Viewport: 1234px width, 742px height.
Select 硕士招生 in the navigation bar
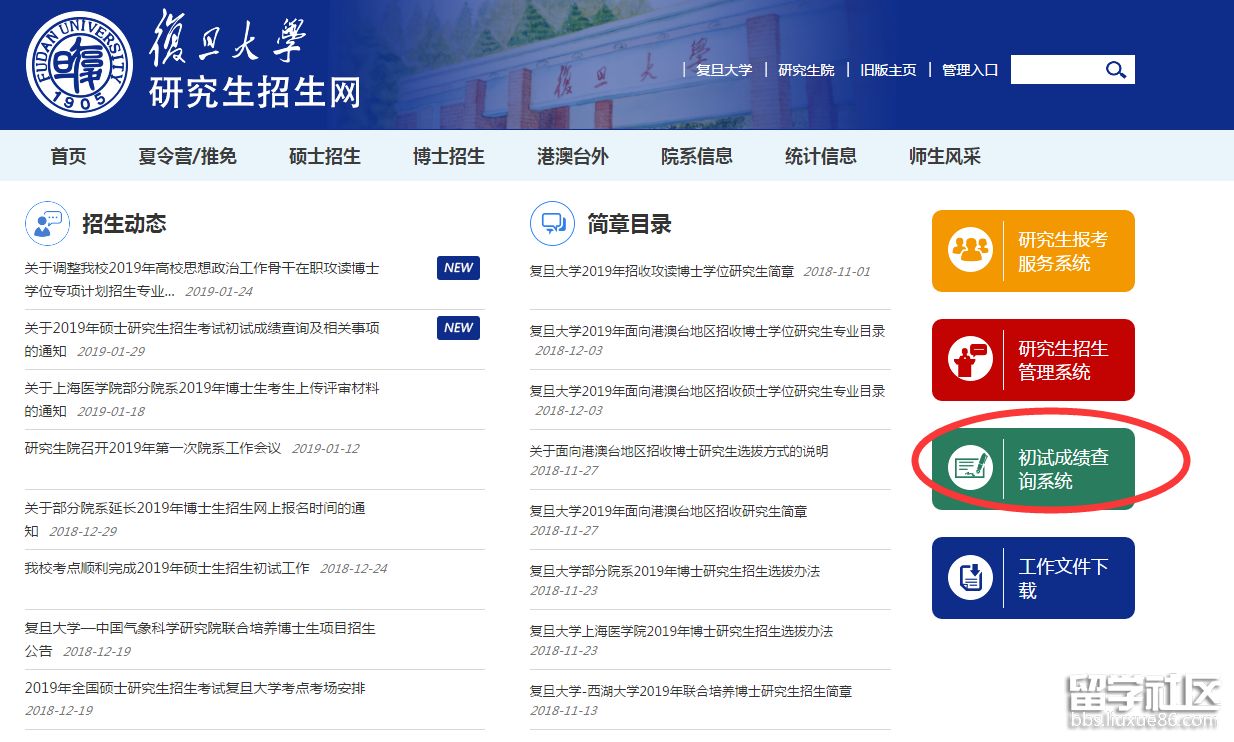[x=324, y=156]
